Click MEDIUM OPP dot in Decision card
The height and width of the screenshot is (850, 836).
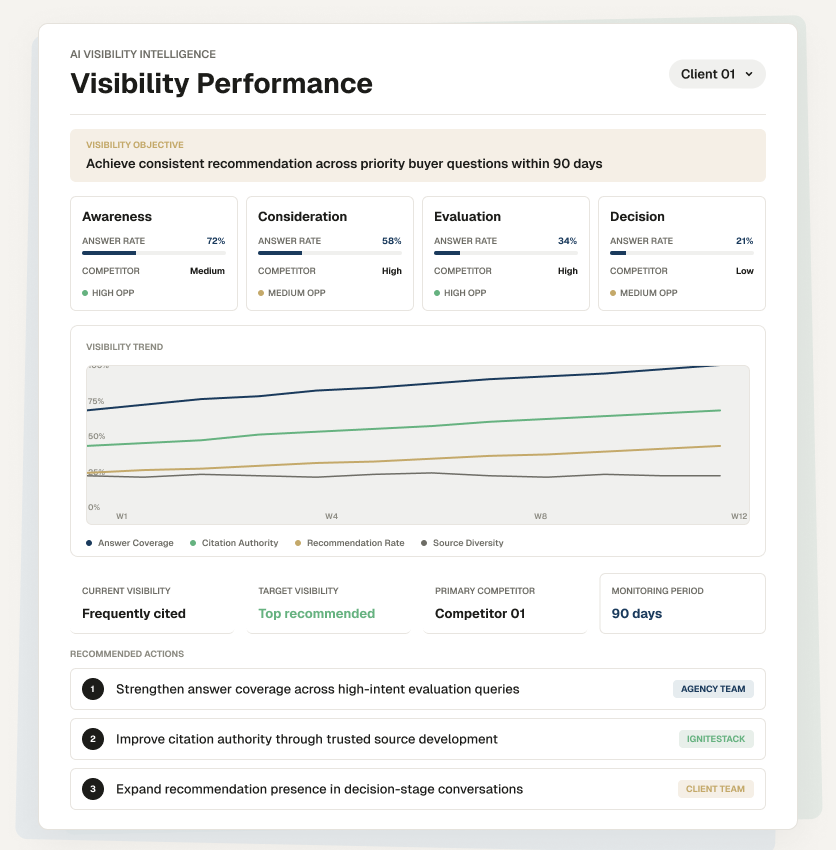(613, 293)
